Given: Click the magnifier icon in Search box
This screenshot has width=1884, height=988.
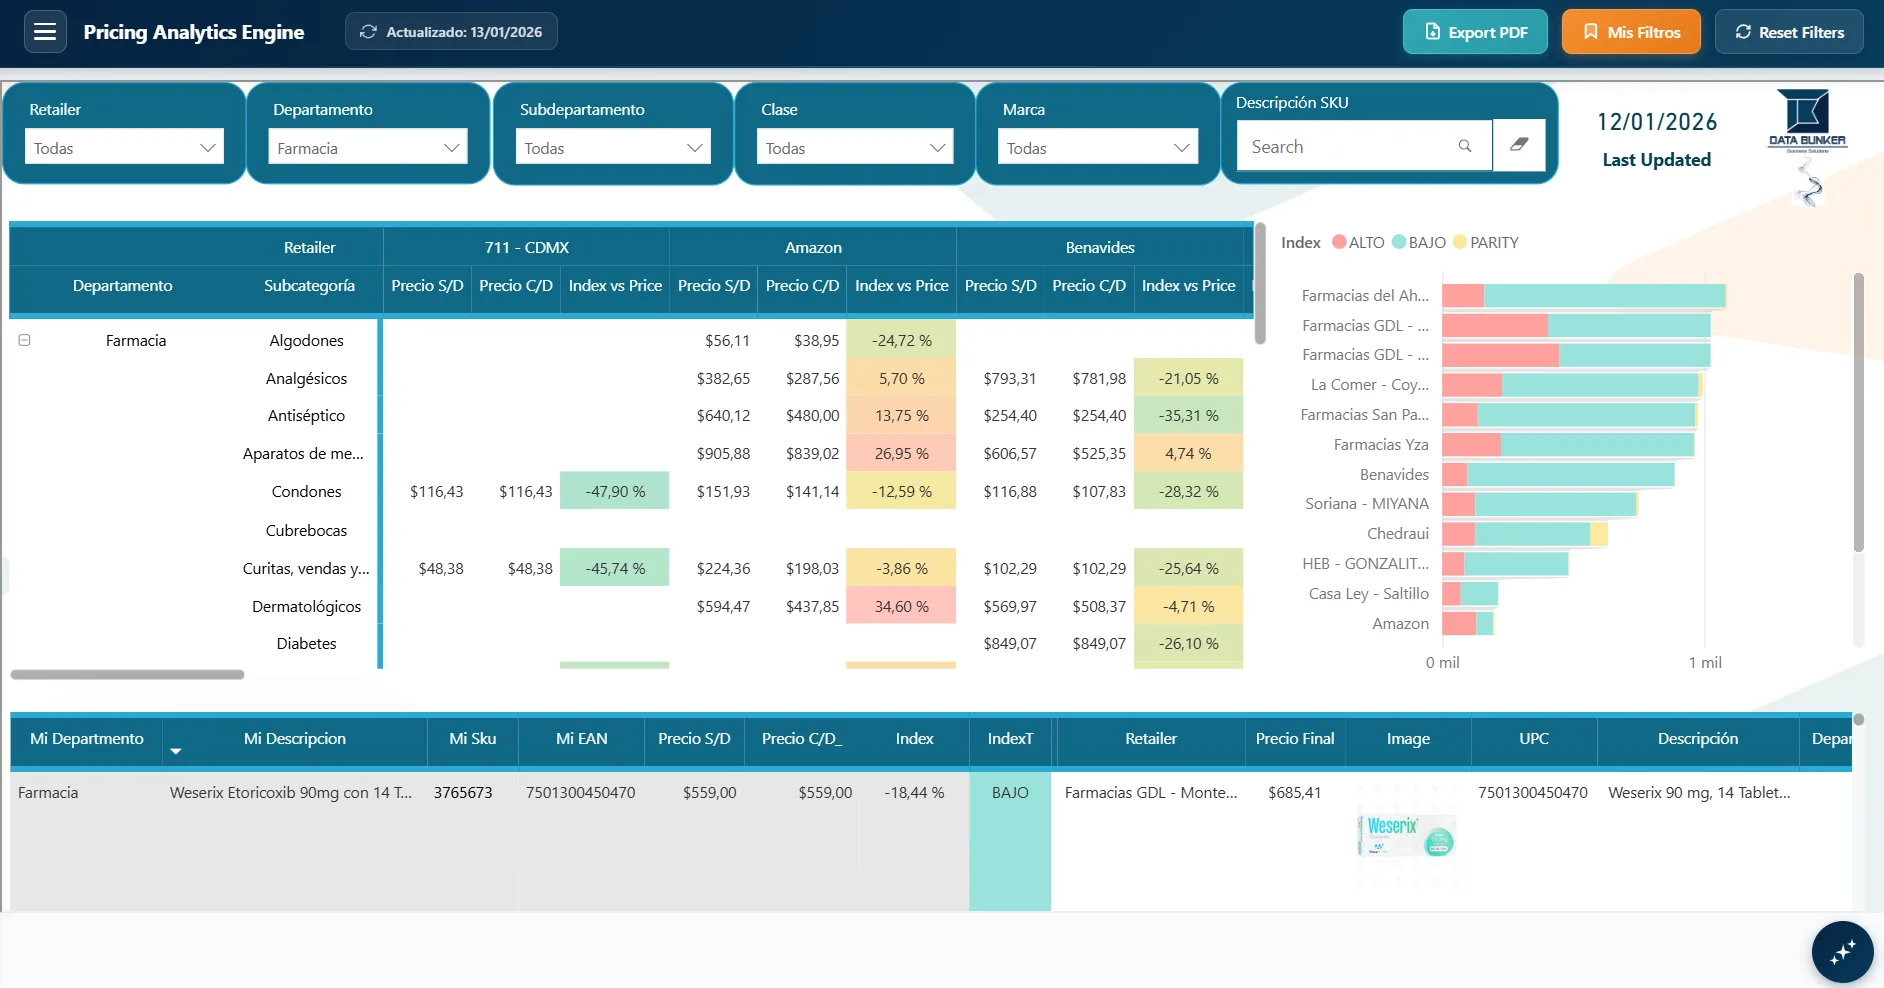Looking at the screenshot, I should tap(1465, 146).
